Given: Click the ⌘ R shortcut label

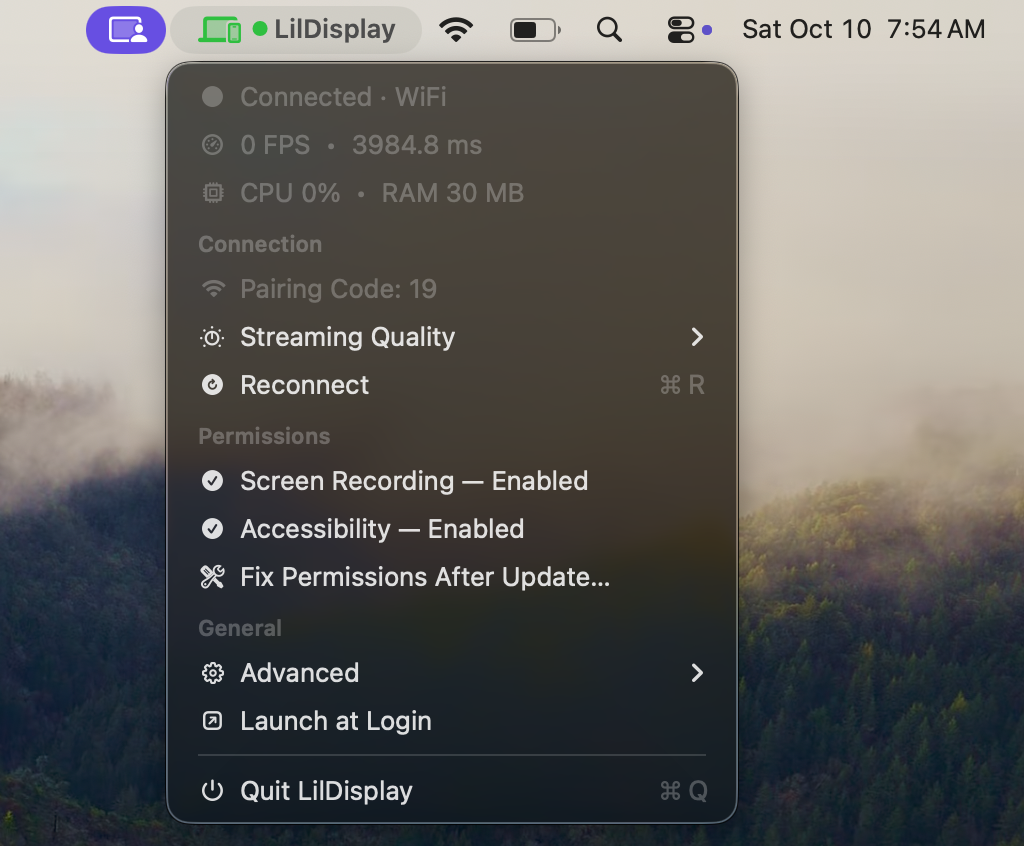Looking at the screenshot, I should point(682,385).
